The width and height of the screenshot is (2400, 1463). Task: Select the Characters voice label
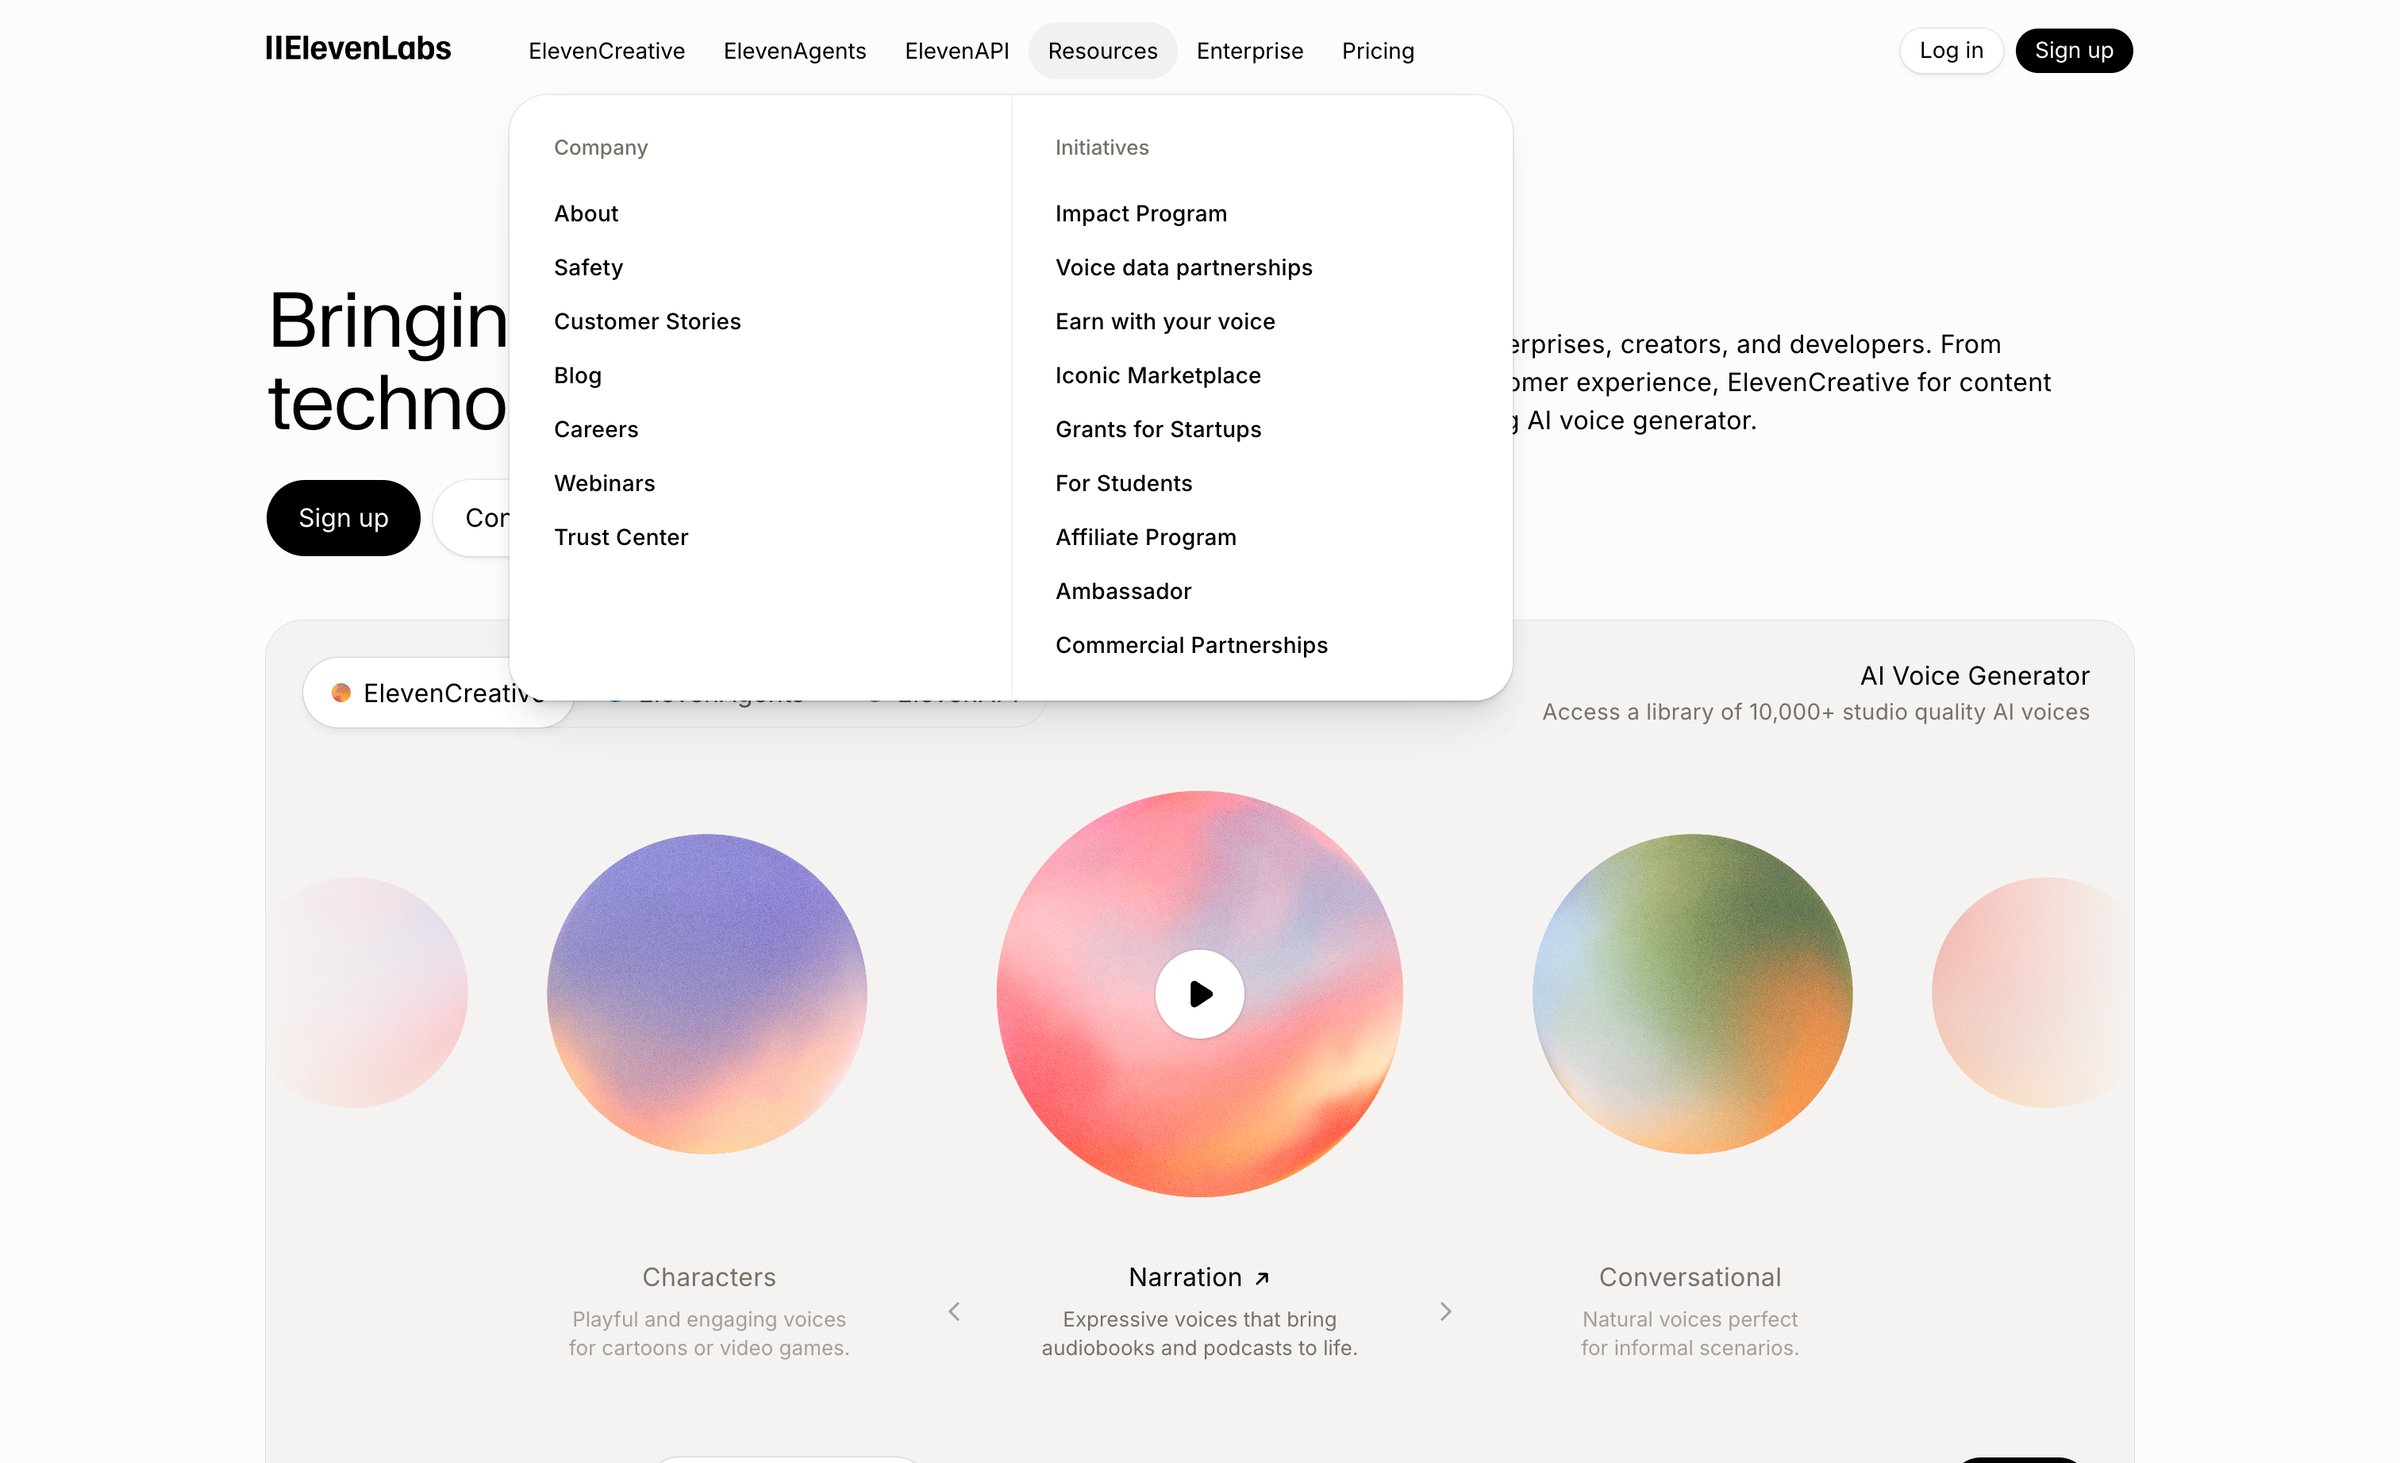click(x=708, y=1277)
